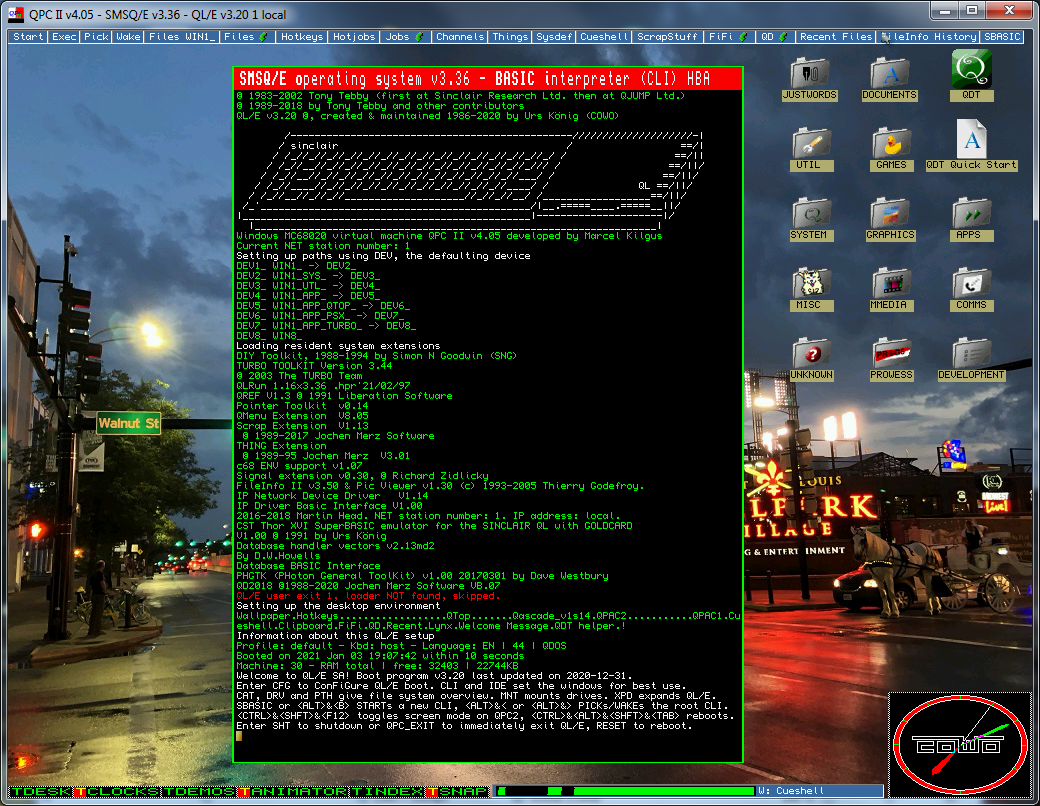The image size is (1040, 806).
Task: Toggle the CLOCKS item in the bottom bar
Action: 117,791
